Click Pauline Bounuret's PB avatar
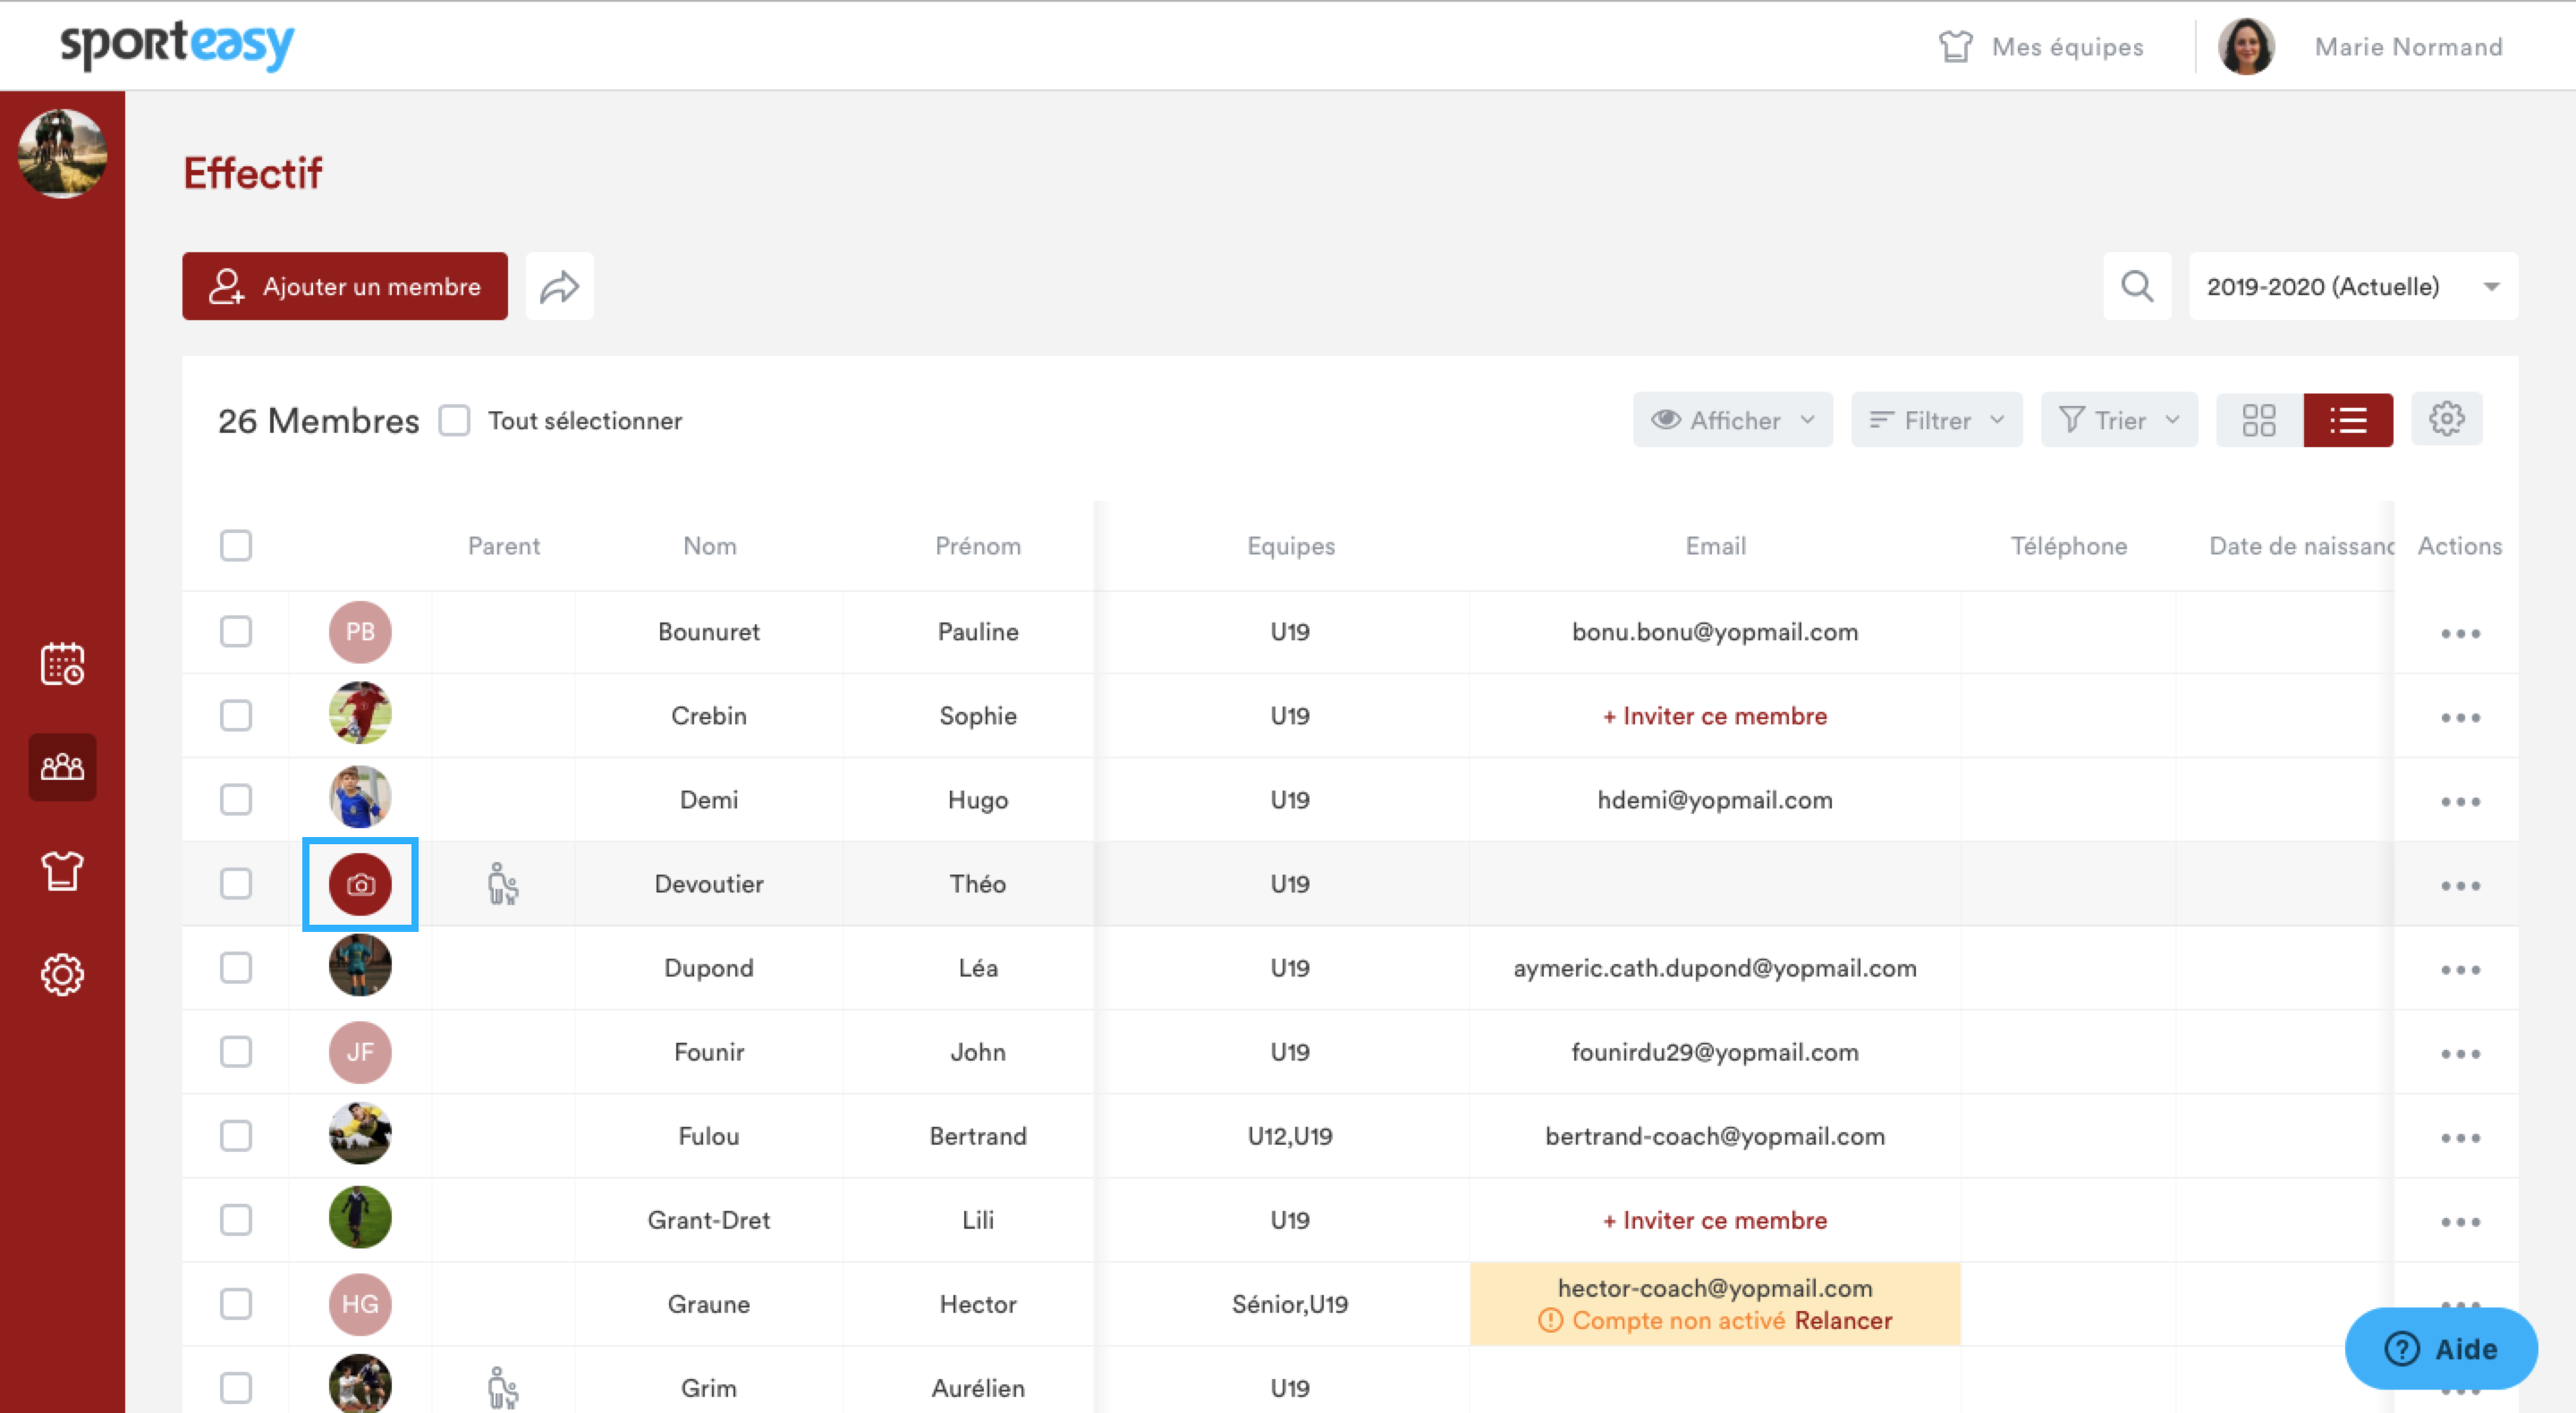This screenshot has width=2576, height=1413. coord(360,632)
